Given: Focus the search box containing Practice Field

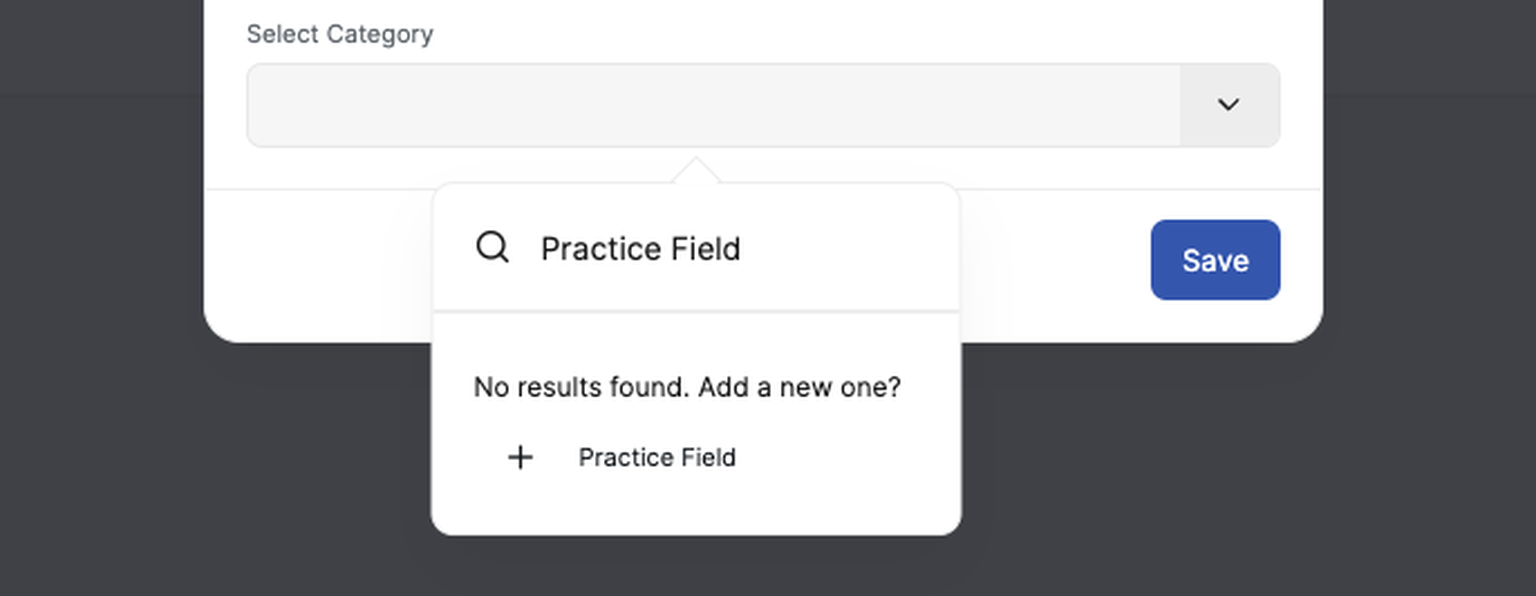Looking at the screenshot, I should [x=696, y=248].
